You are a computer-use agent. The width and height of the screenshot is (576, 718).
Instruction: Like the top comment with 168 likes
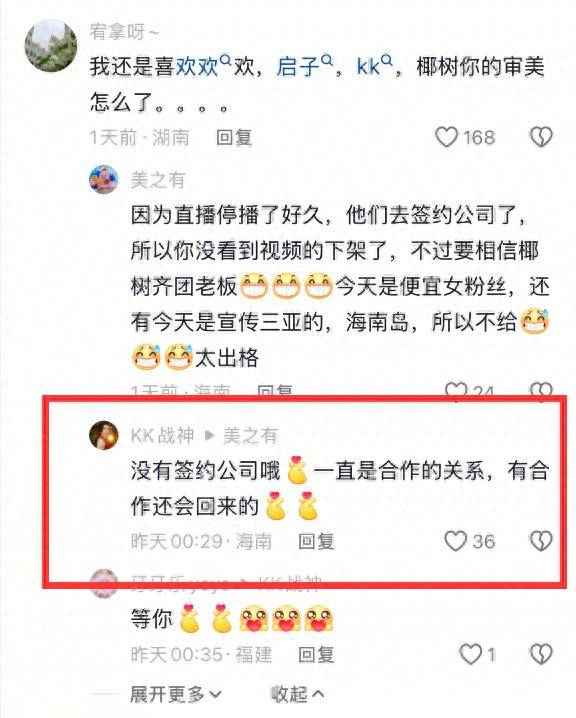tap(446, 137)
